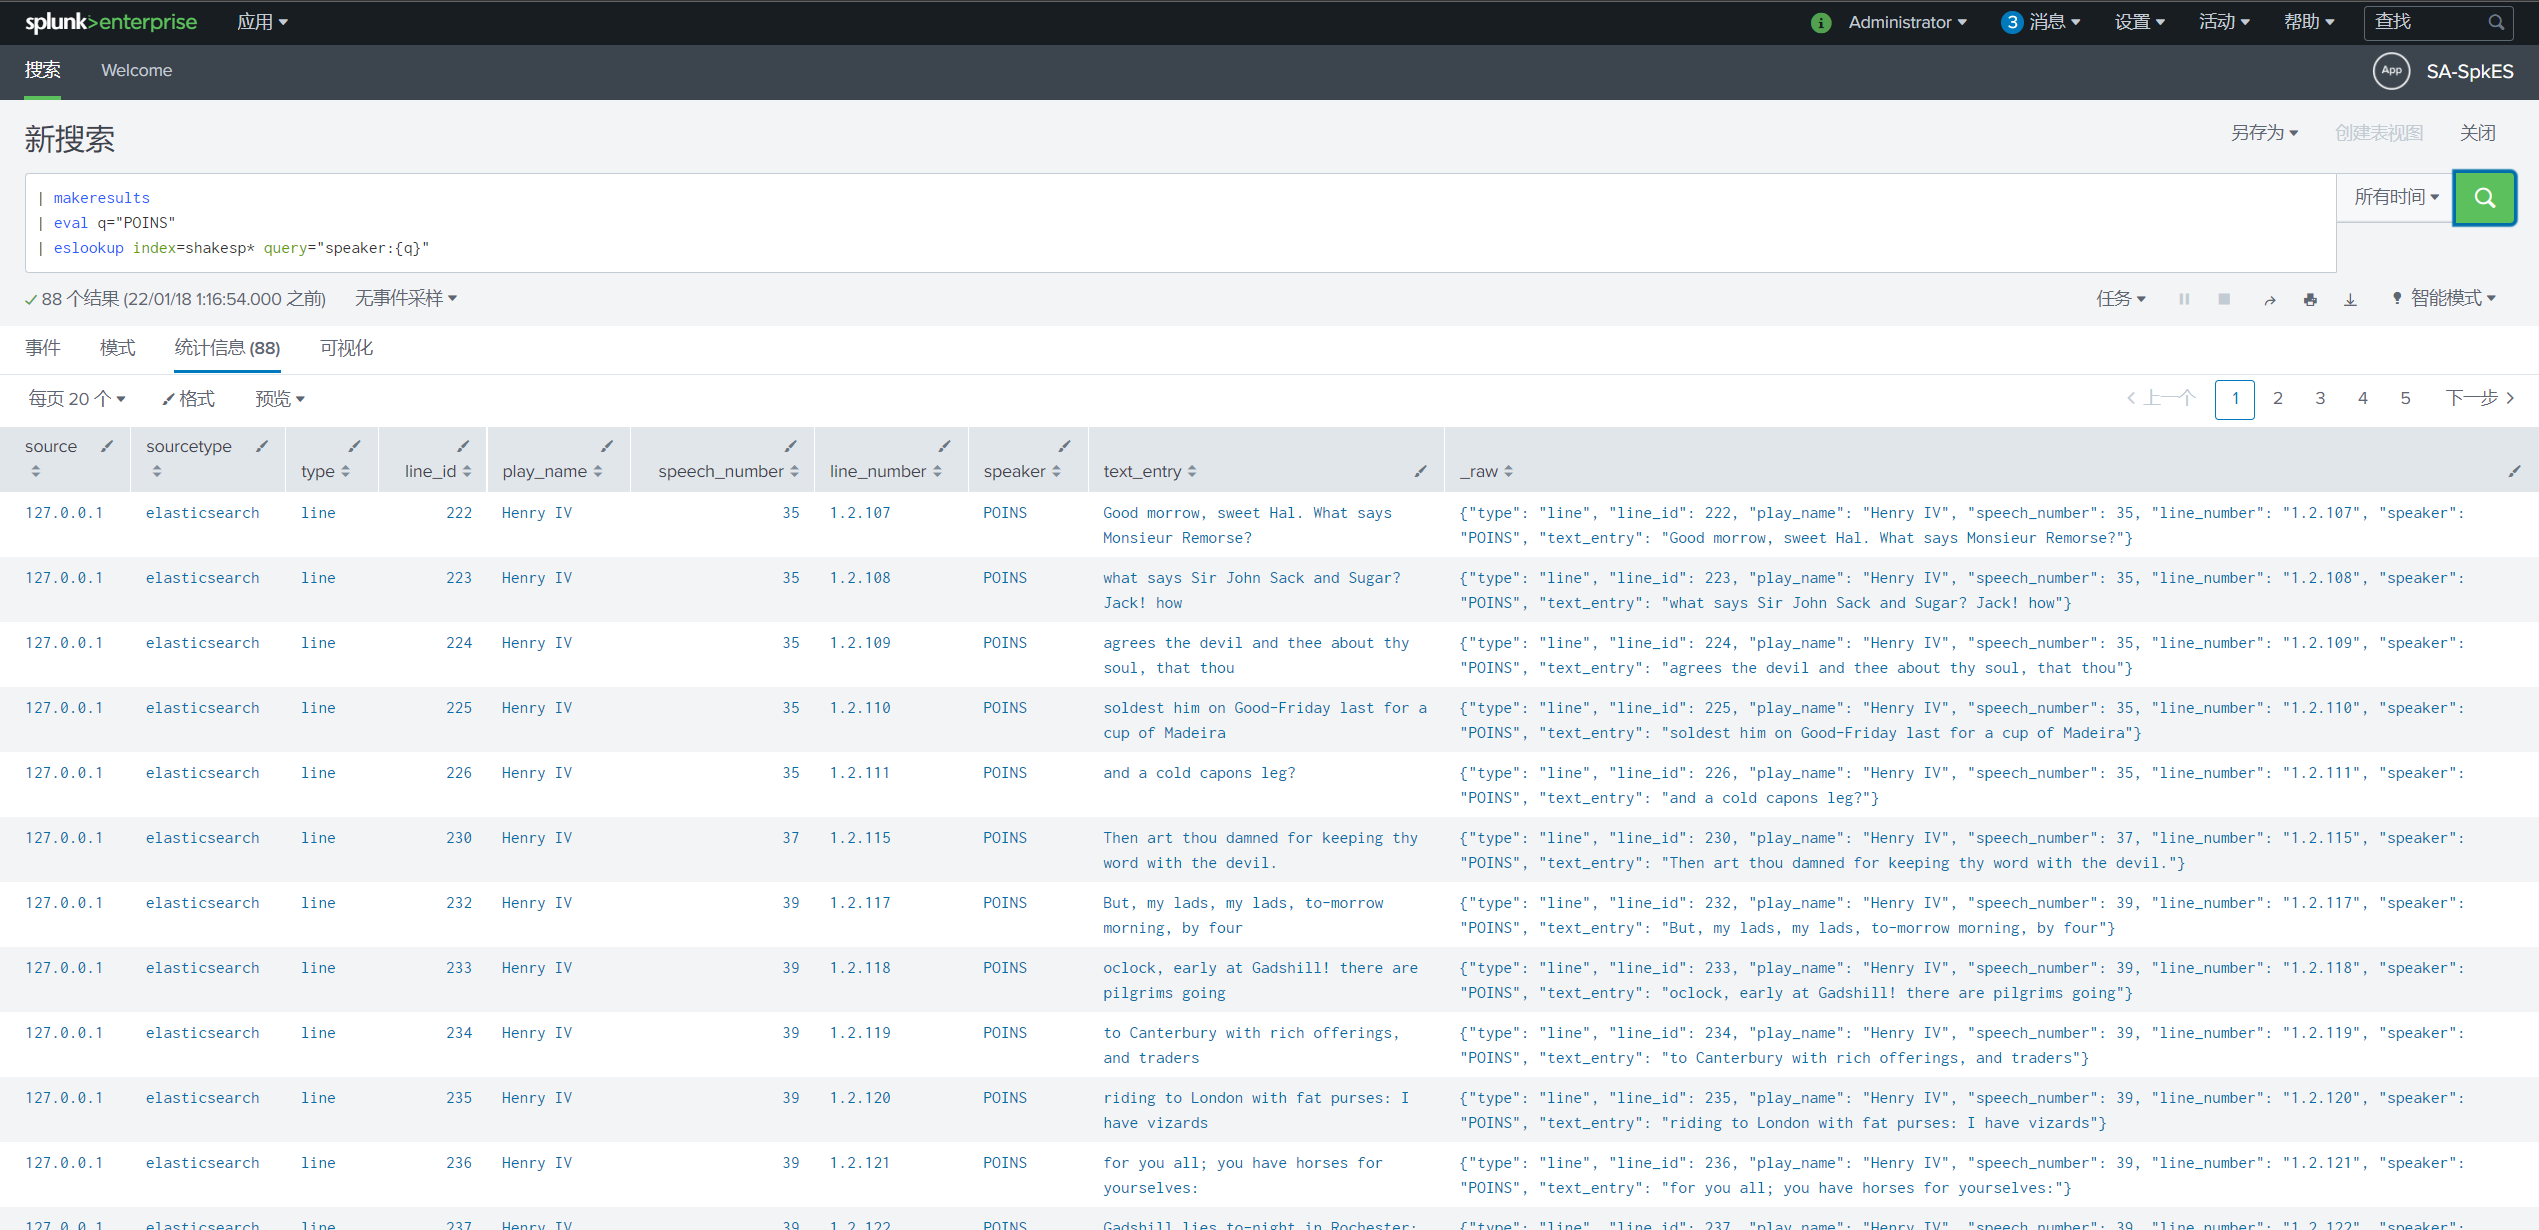This screenshot has width=2539, height=1230.
Task: Click the SA-SpkES App circle icon
Action: pos(2391,71)
